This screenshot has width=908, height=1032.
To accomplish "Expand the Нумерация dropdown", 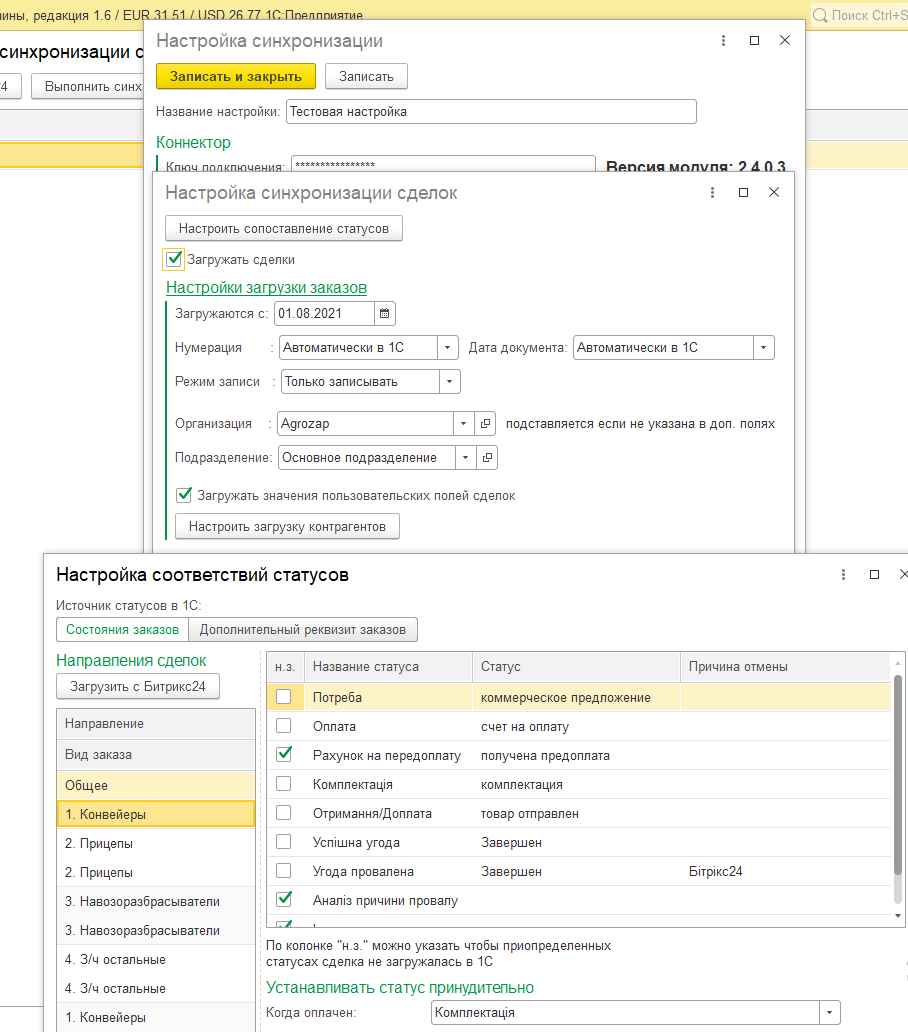I will [x=447, y=348].
